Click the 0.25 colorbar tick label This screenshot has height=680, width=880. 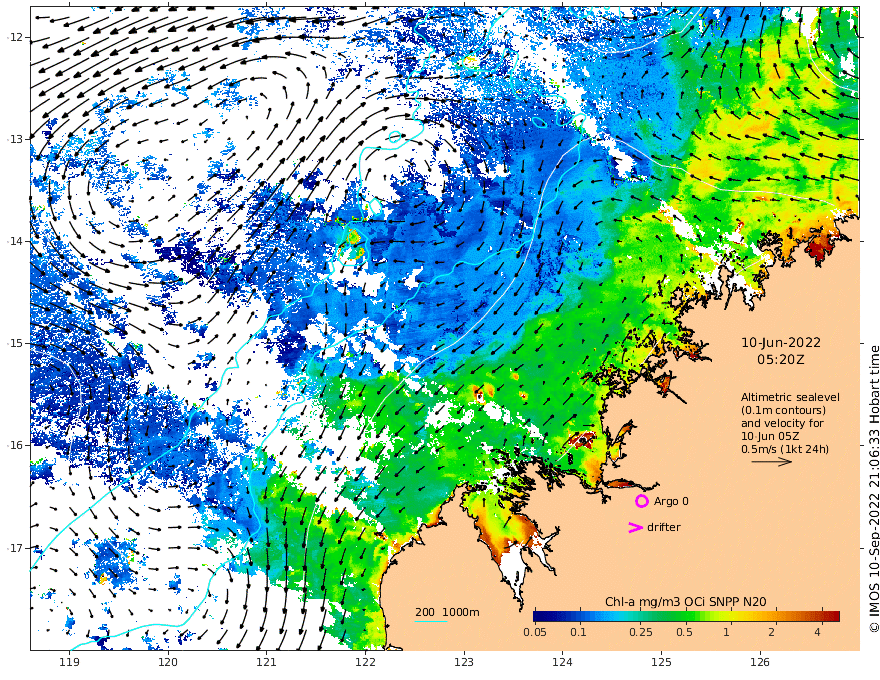[x=641, y=632]
